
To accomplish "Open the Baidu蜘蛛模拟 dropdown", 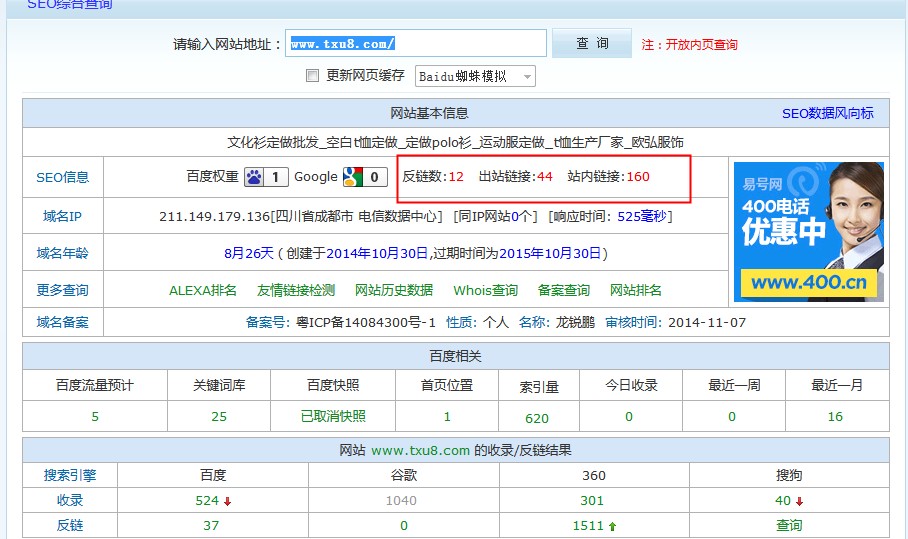I will 476,76.
